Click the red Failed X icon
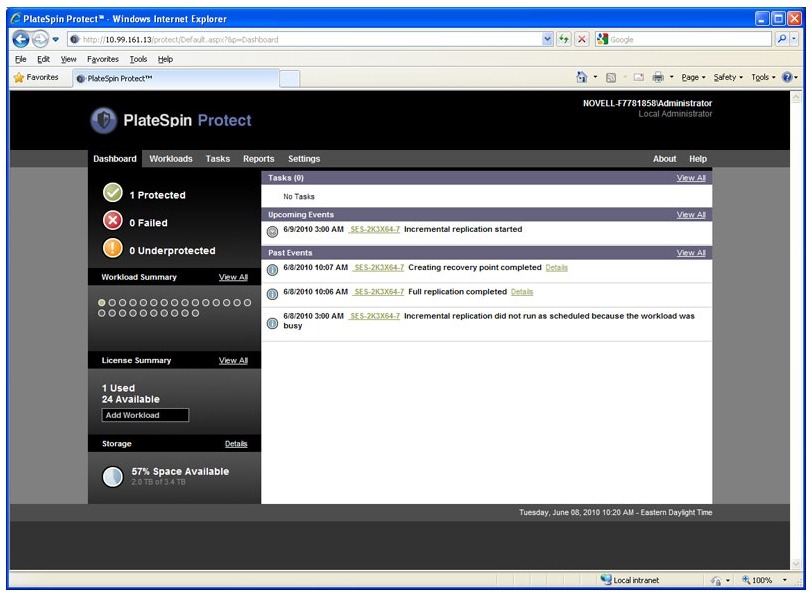812x595 pixels. [112, 221]
